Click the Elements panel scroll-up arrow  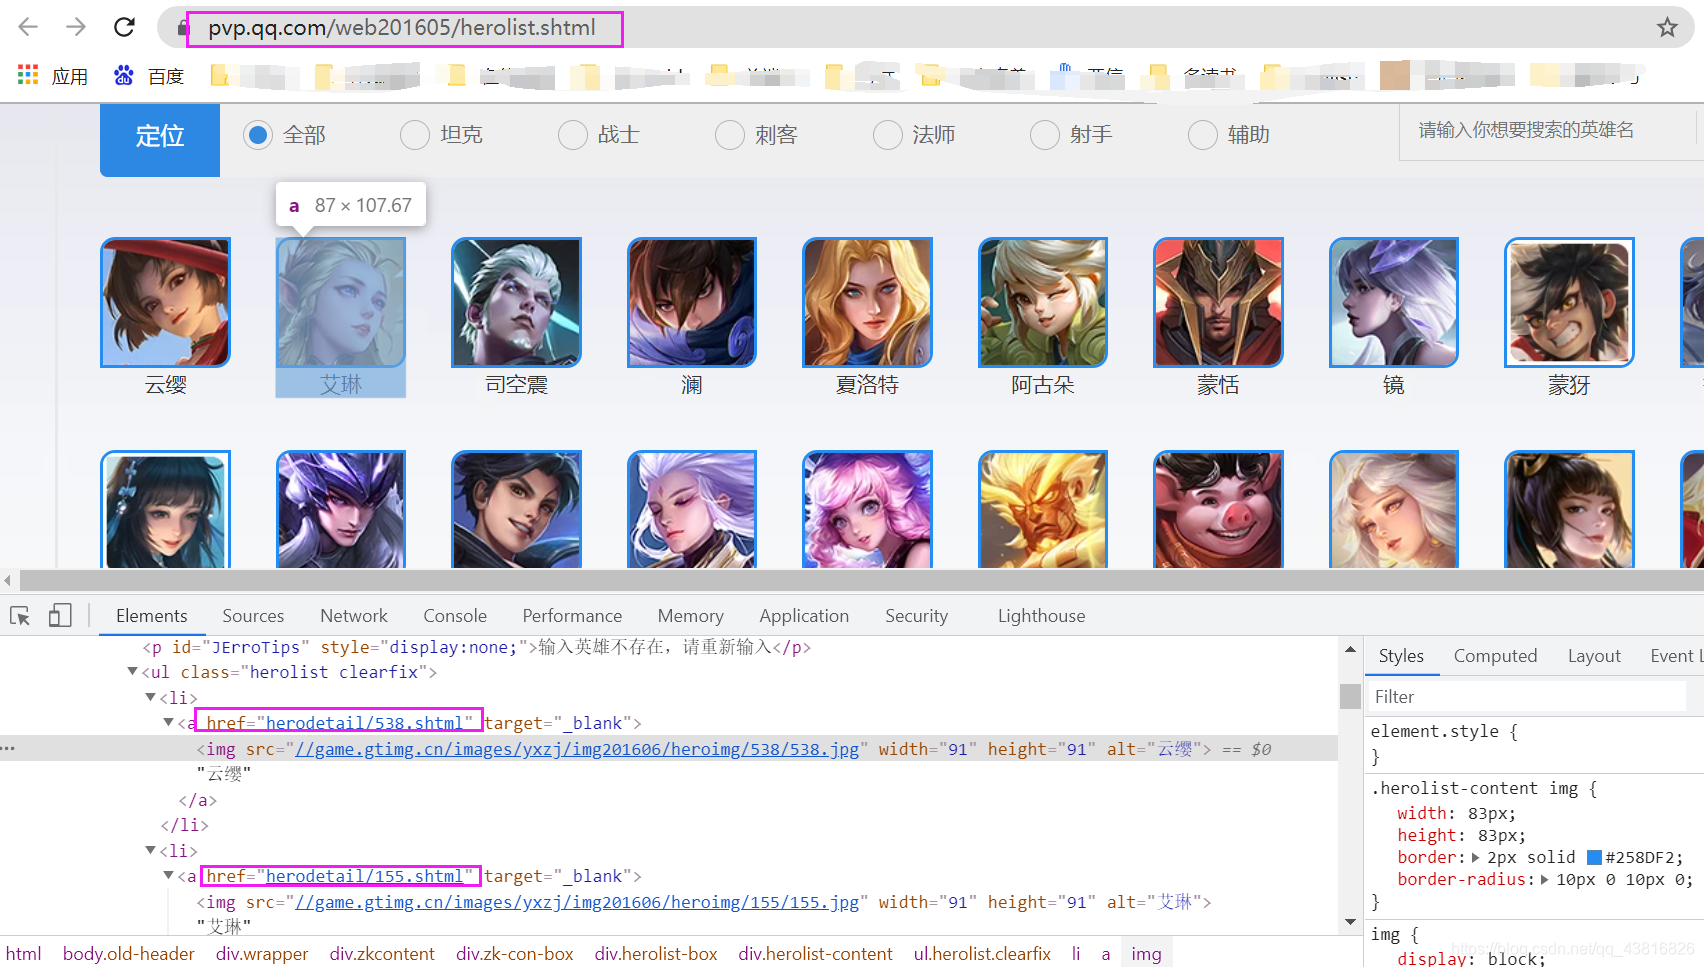click(x=1350, y=650)
